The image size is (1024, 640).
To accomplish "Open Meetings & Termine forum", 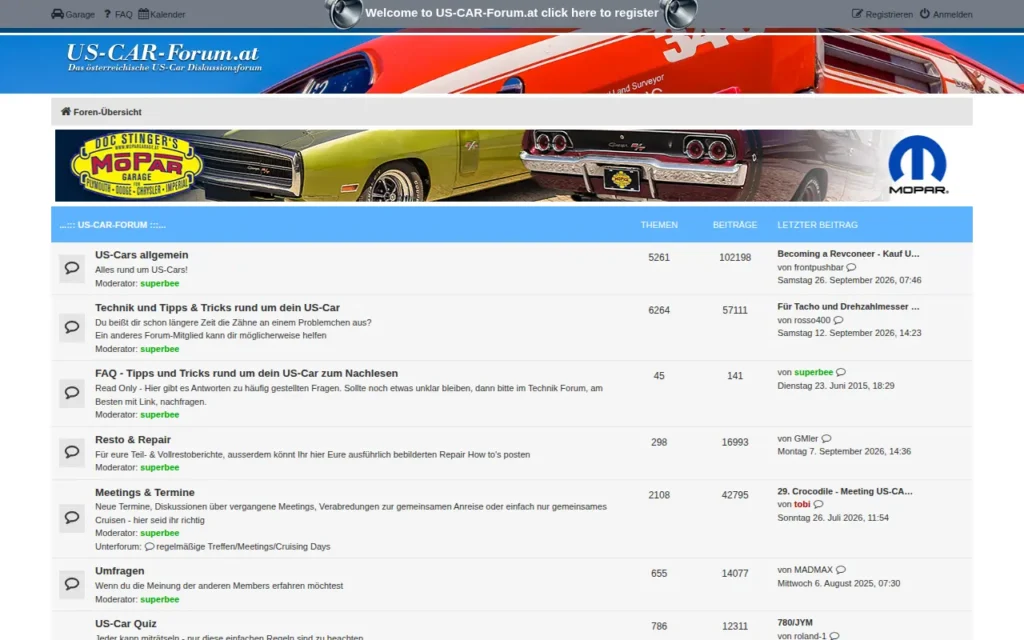I will (145, 492).
